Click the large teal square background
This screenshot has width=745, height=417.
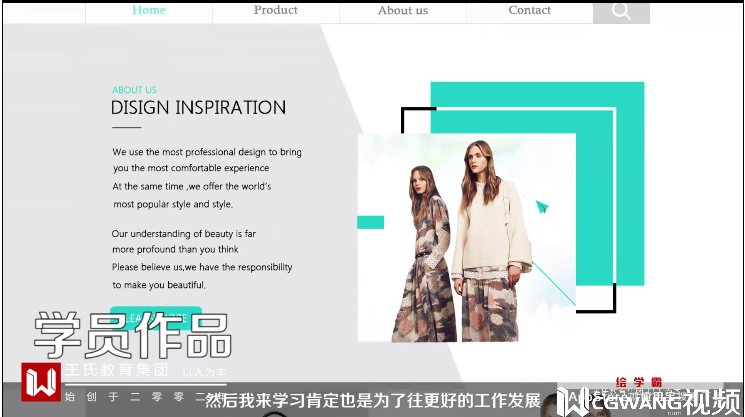(537, 183)
